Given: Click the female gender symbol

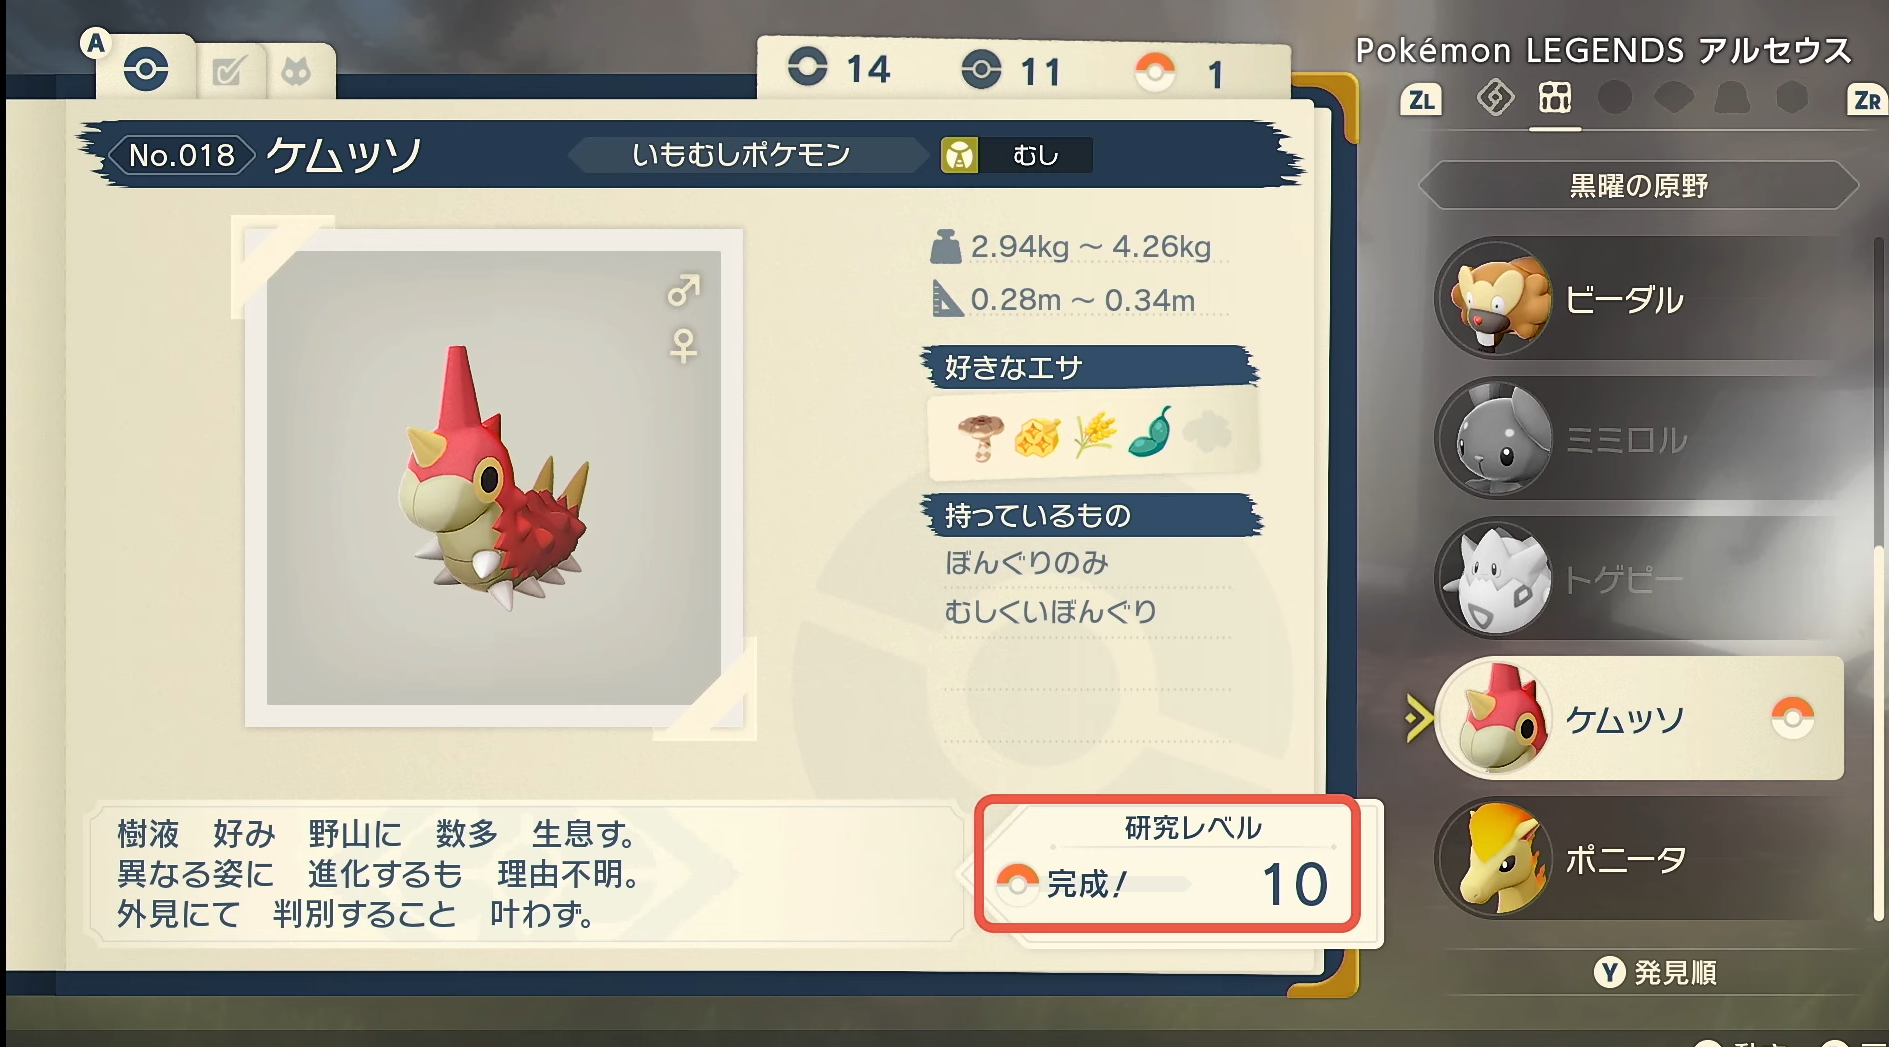Looking at the screenshot, I should coord(684,346).
